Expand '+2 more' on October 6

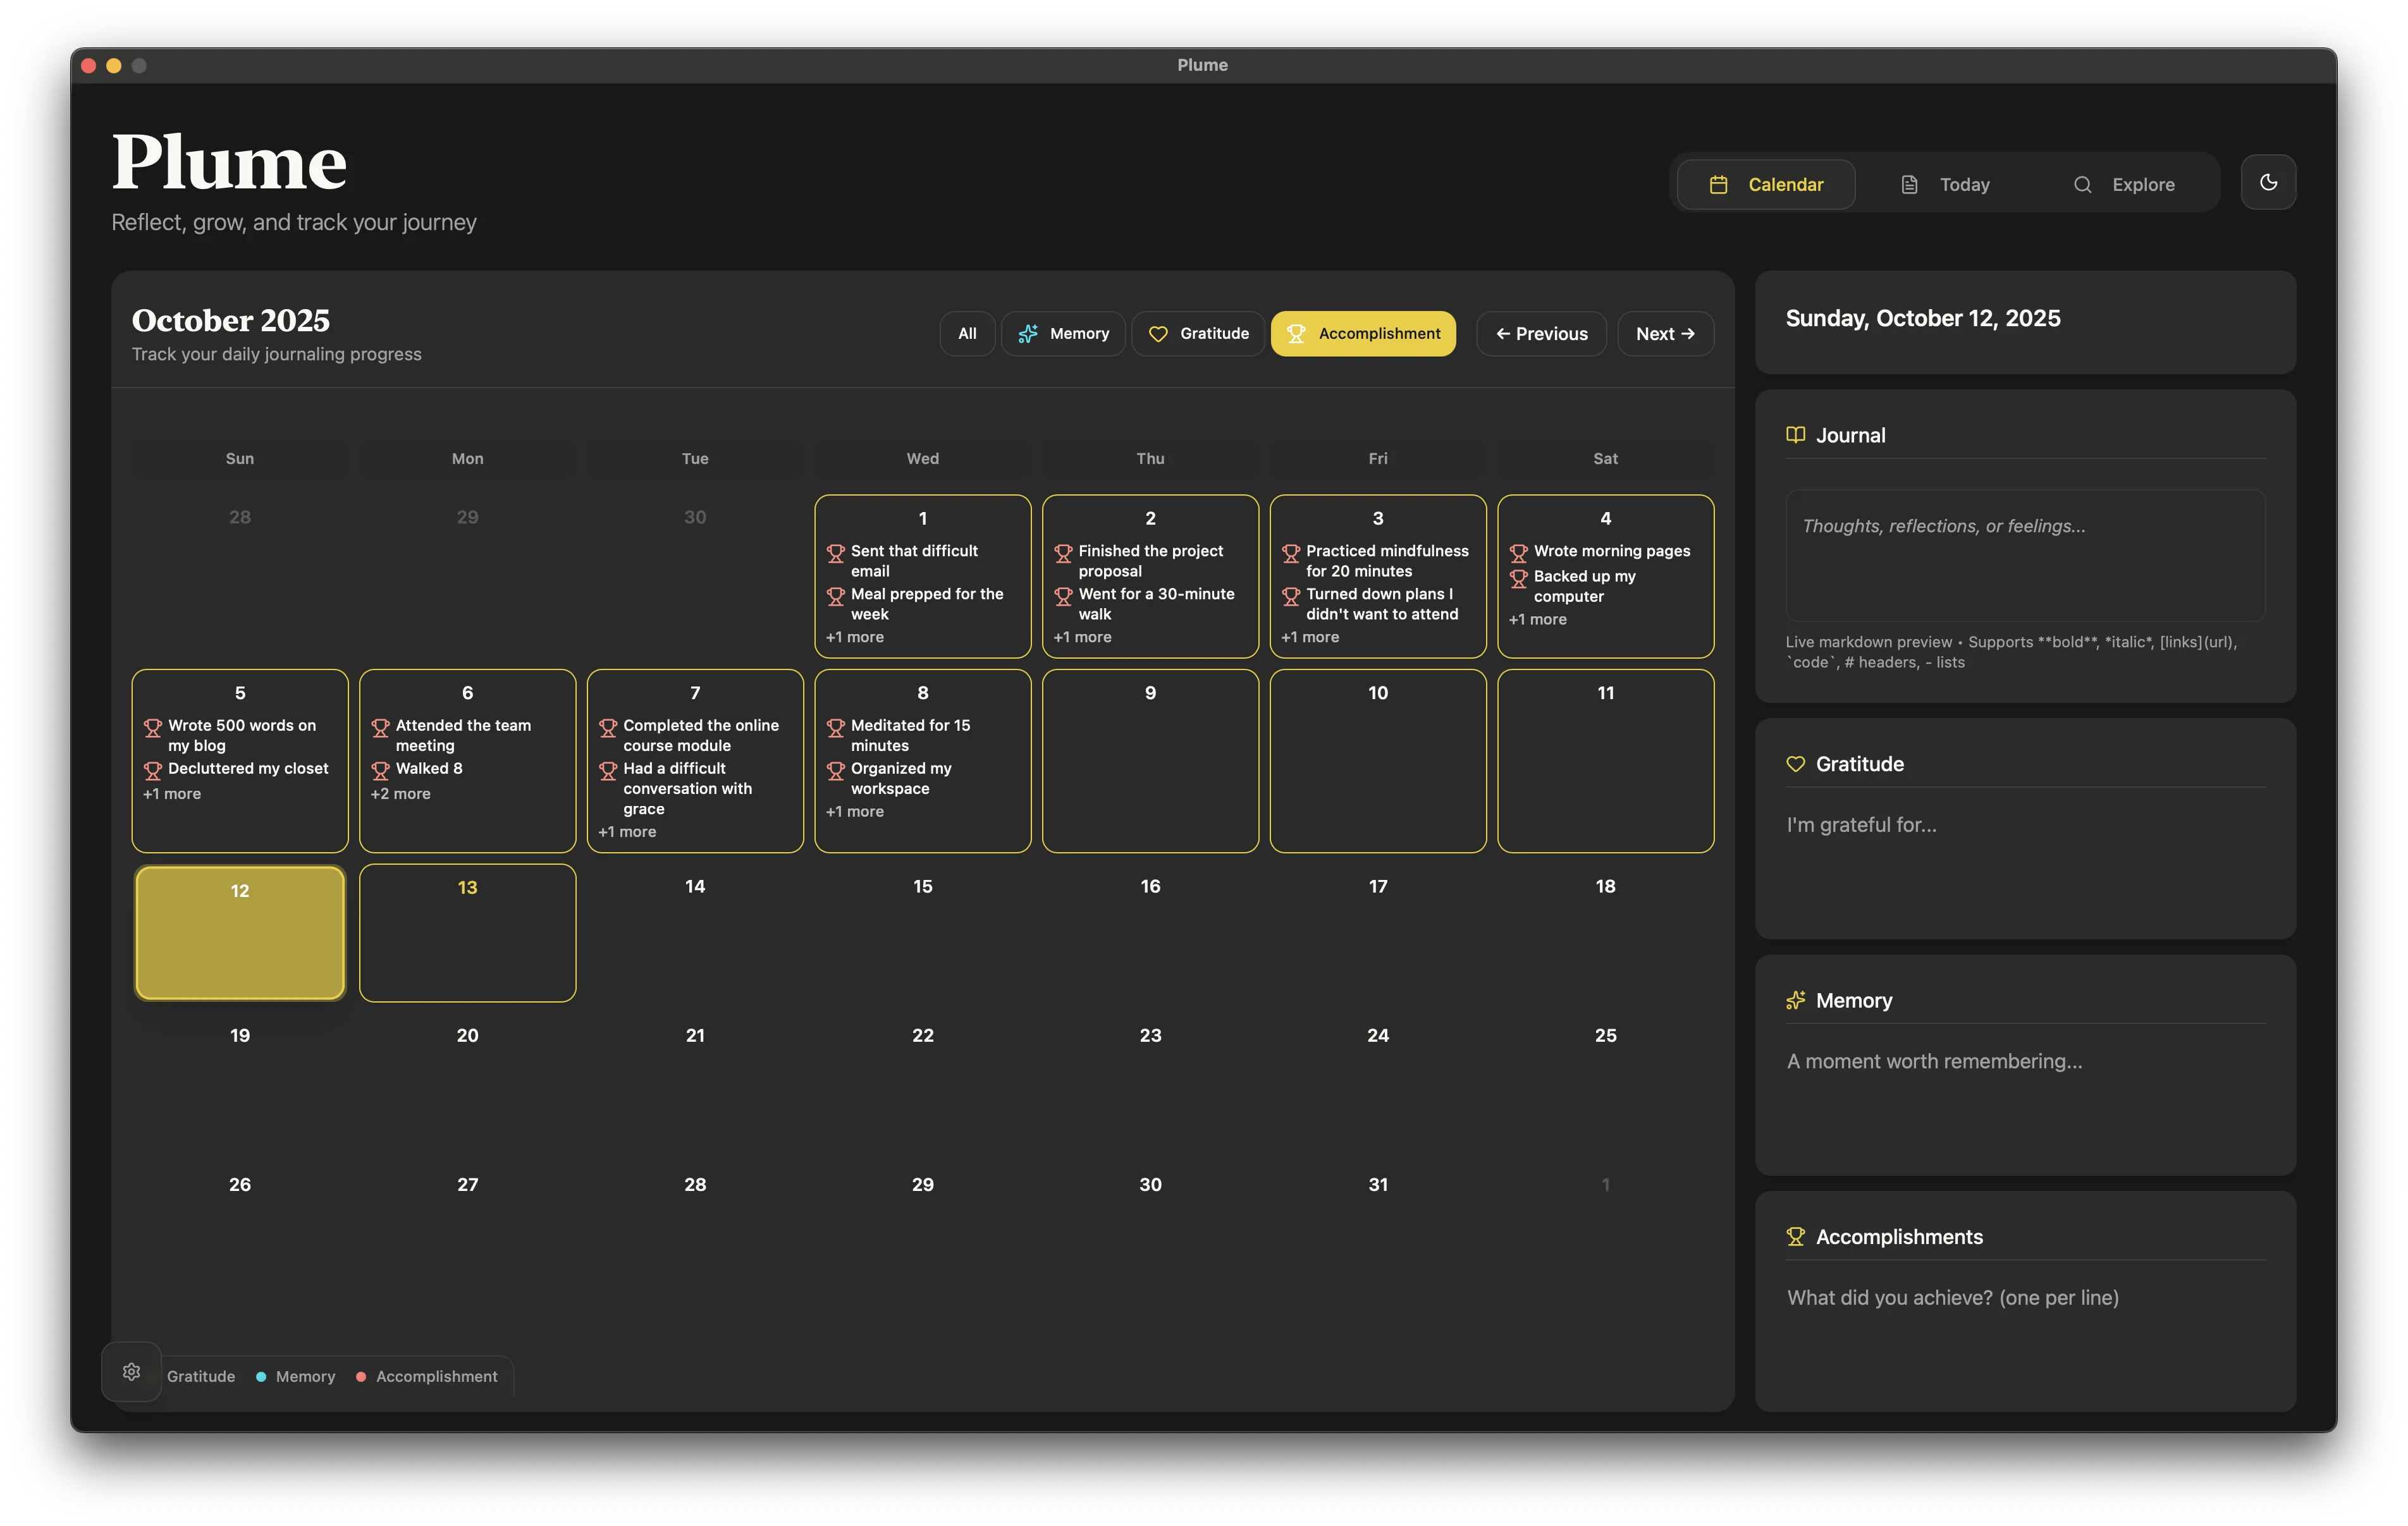[x=400, y=794]
